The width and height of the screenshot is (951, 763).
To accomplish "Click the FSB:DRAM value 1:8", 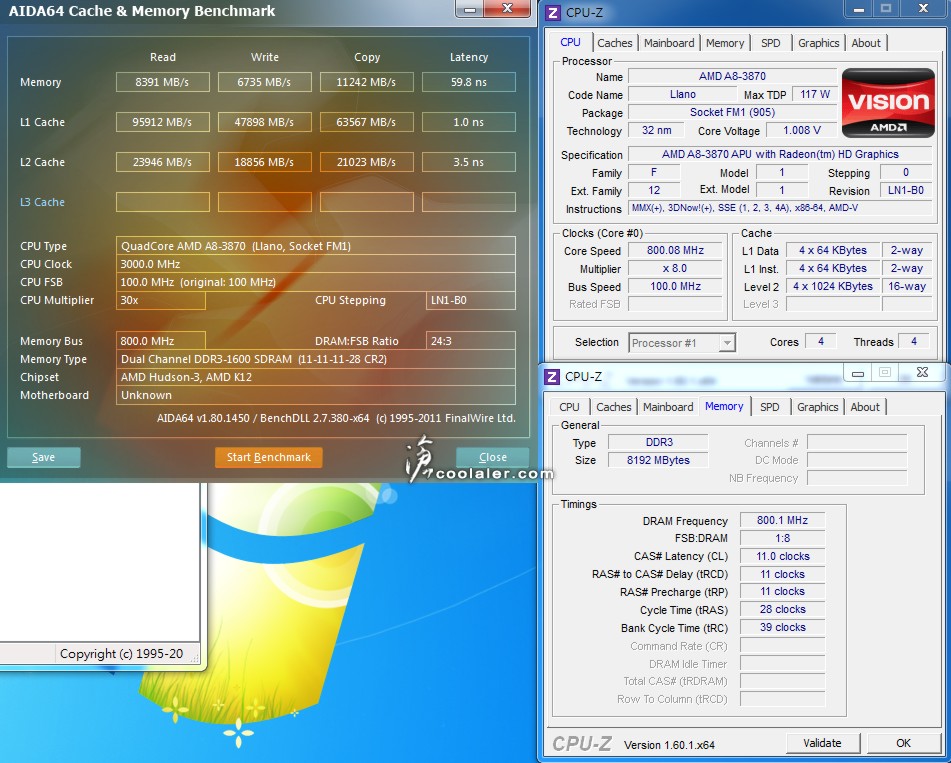I will point(782,538).
